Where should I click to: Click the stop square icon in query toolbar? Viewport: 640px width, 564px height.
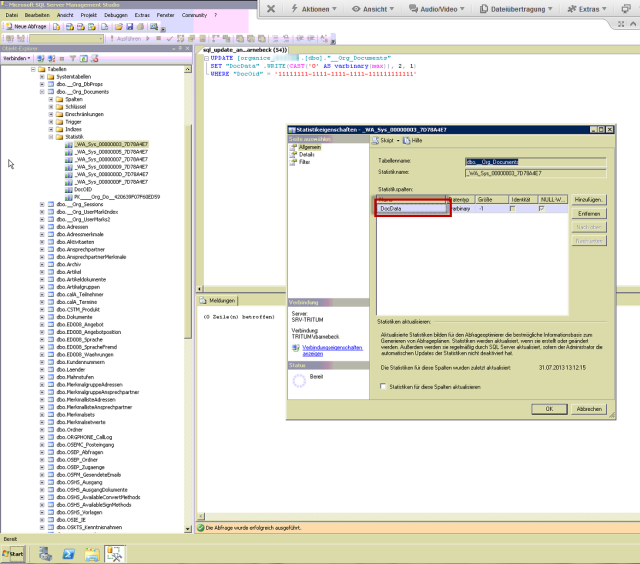point(159,39)
